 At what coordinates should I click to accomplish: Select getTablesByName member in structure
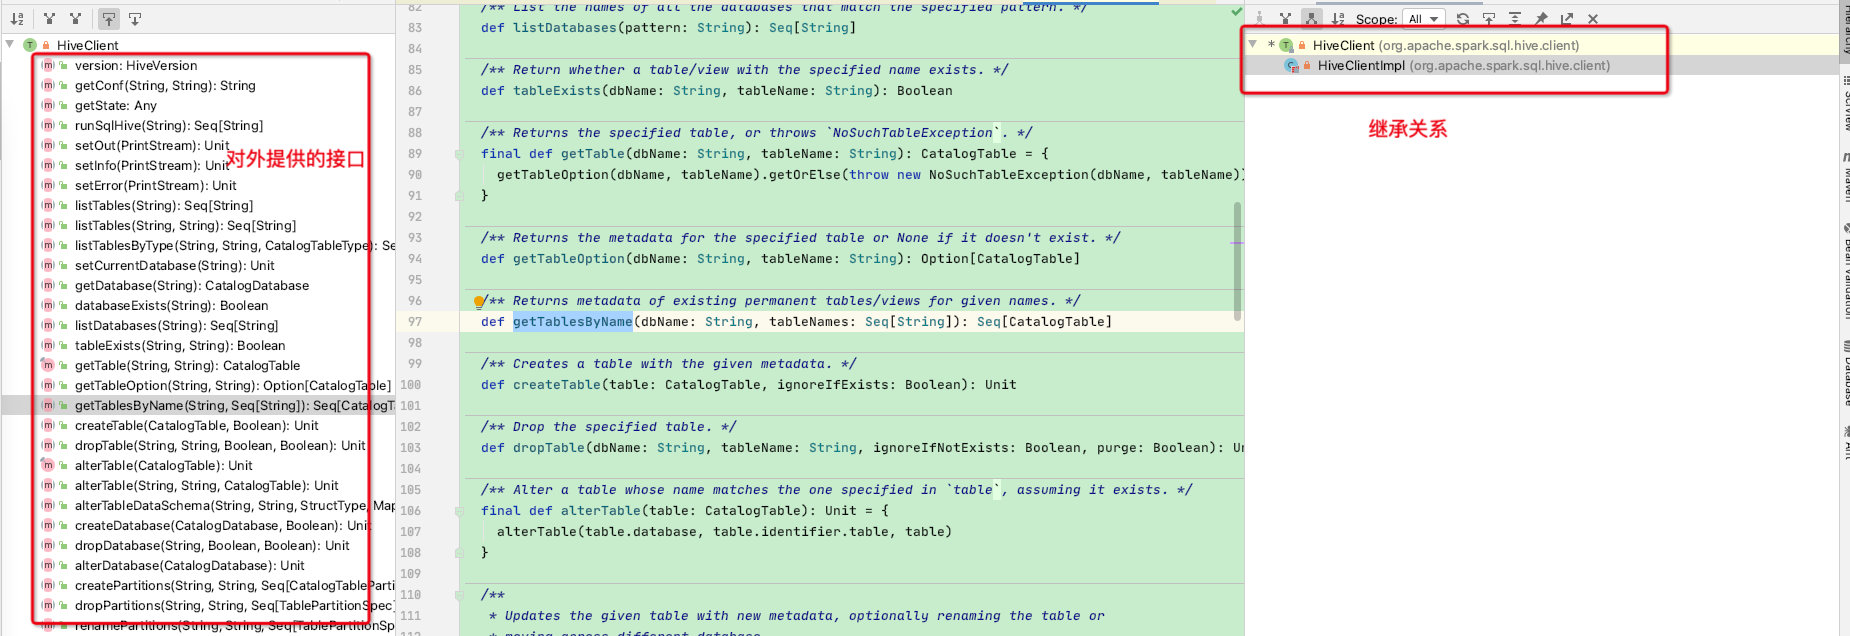pyautogui.click(x=235, y=405)
